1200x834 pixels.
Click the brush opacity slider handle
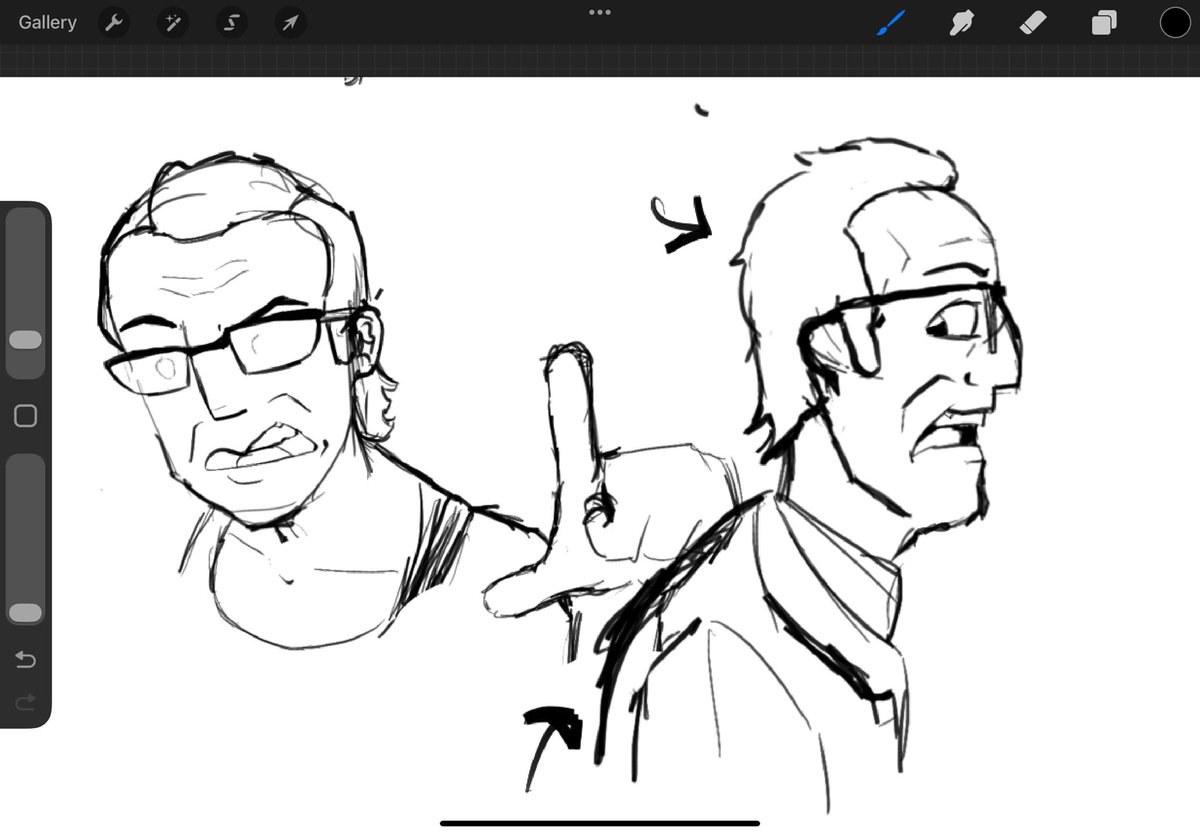25,612
